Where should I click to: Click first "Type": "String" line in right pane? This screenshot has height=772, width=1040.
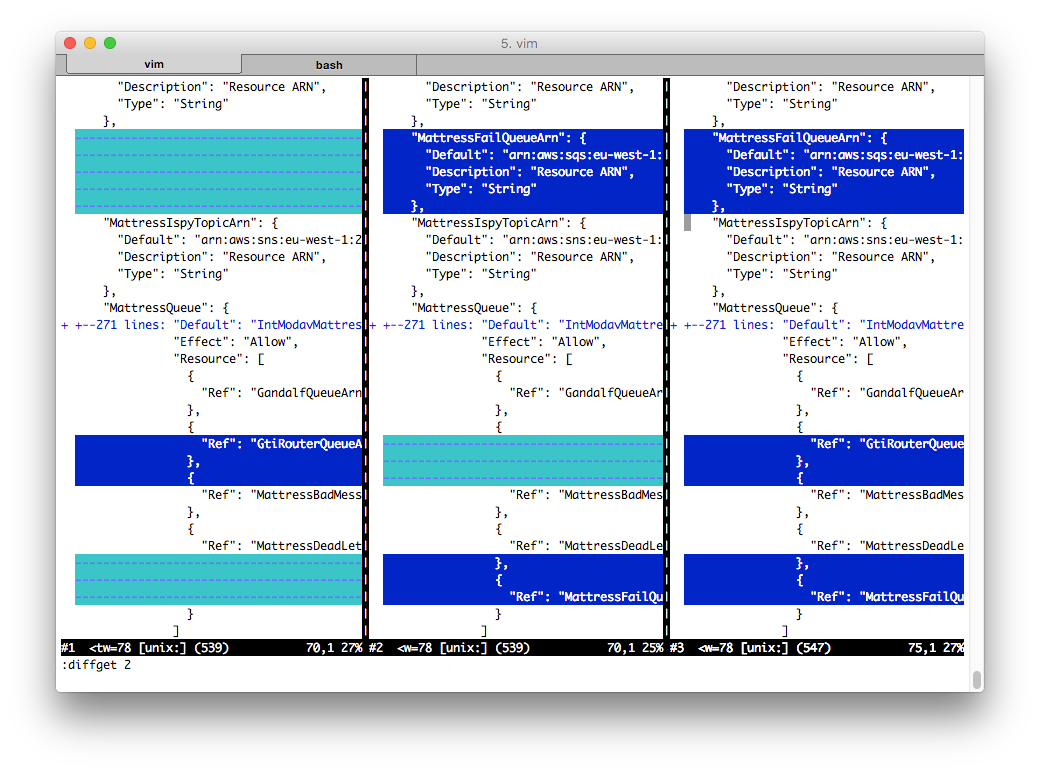point(782,104)
